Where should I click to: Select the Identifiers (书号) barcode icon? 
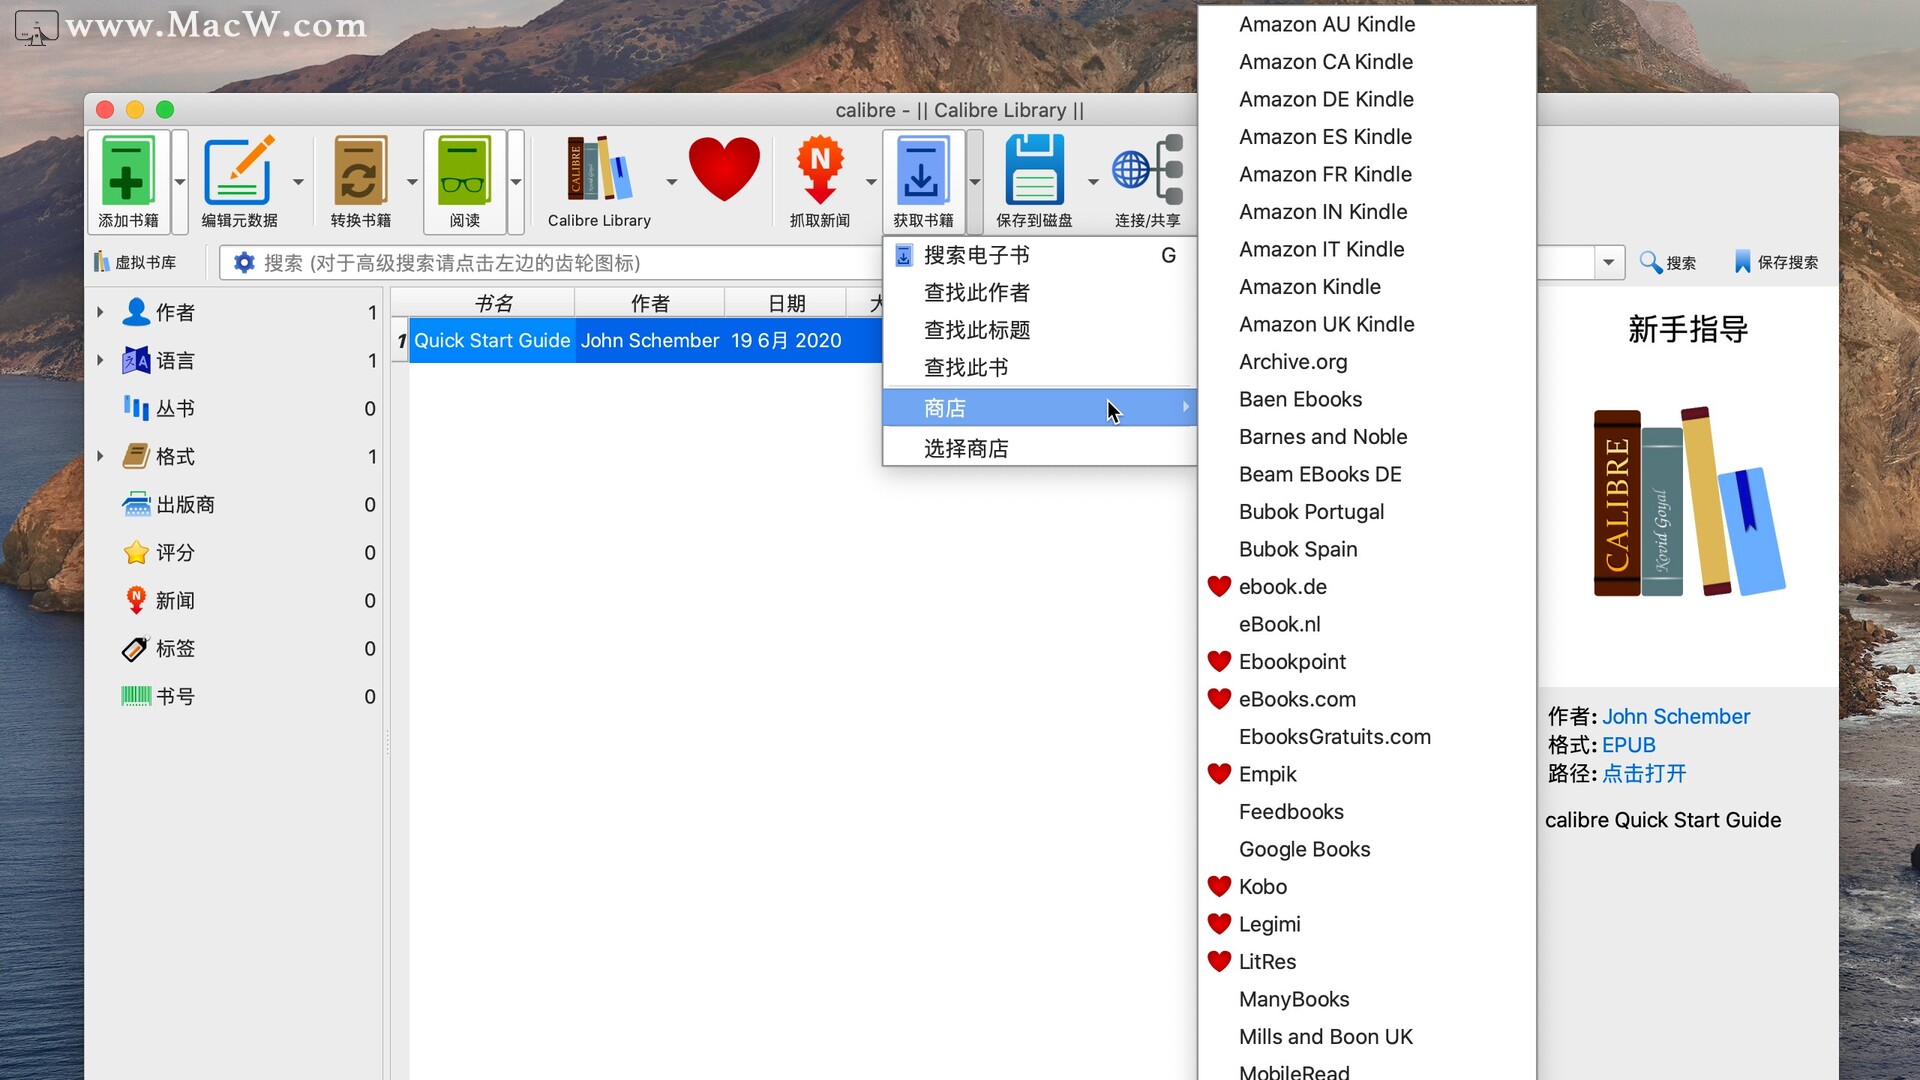click(136, 696)
